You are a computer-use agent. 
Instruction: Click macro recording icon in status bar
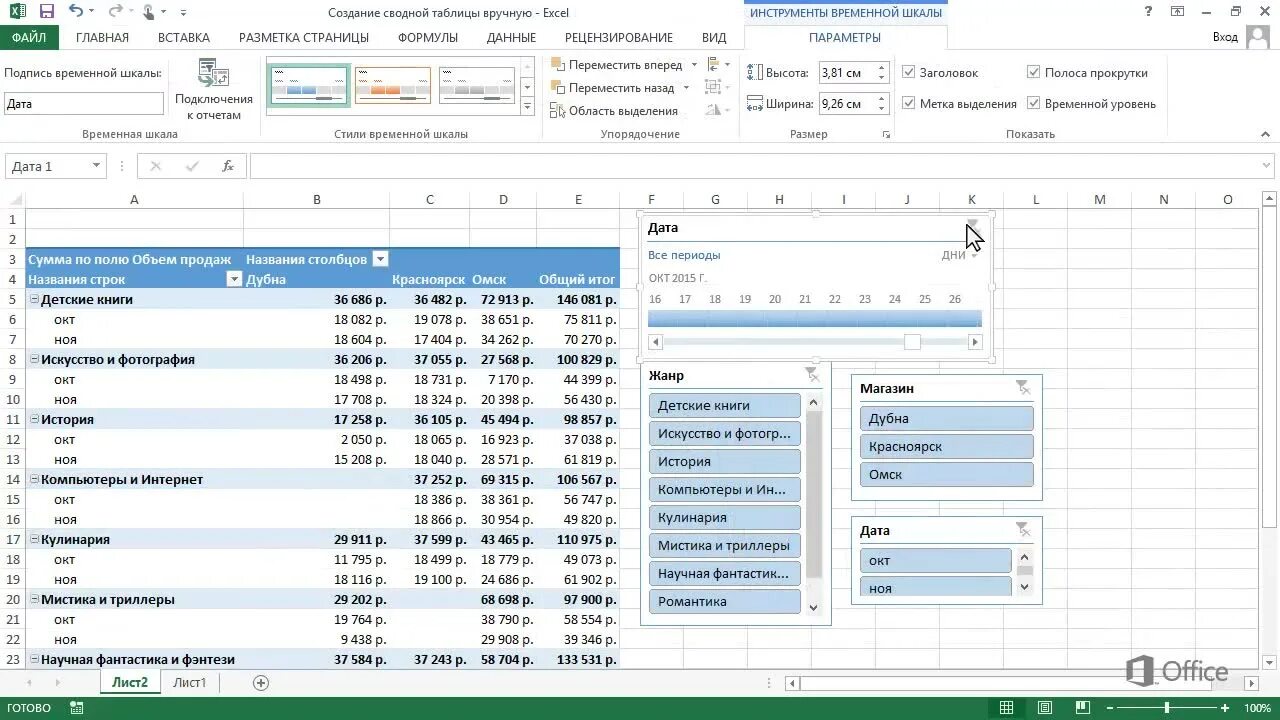pyautogui.click(x=77, y=708)
